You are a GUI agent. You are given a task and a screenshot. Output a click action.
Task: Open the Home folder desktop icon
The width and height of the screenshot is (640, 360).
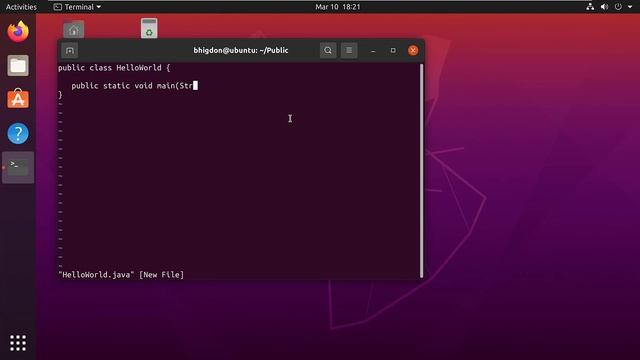(73, 29)
